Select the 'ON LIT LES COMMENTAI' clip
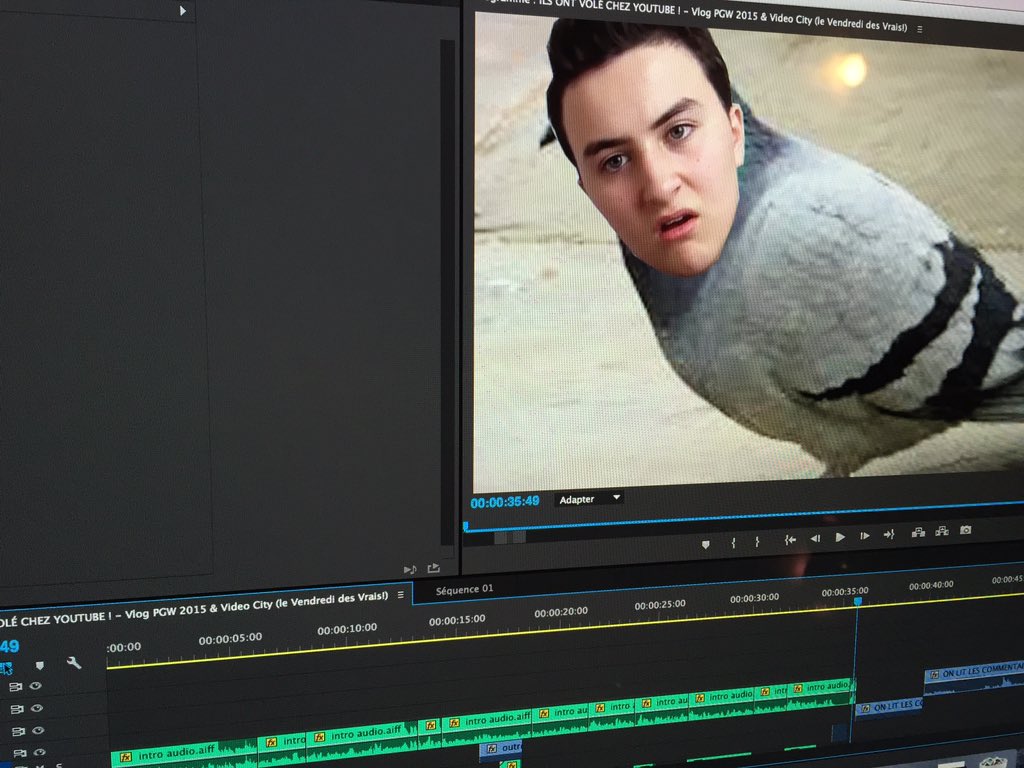Viewport: 1024px width, 768px height. (x=974, y=679)
